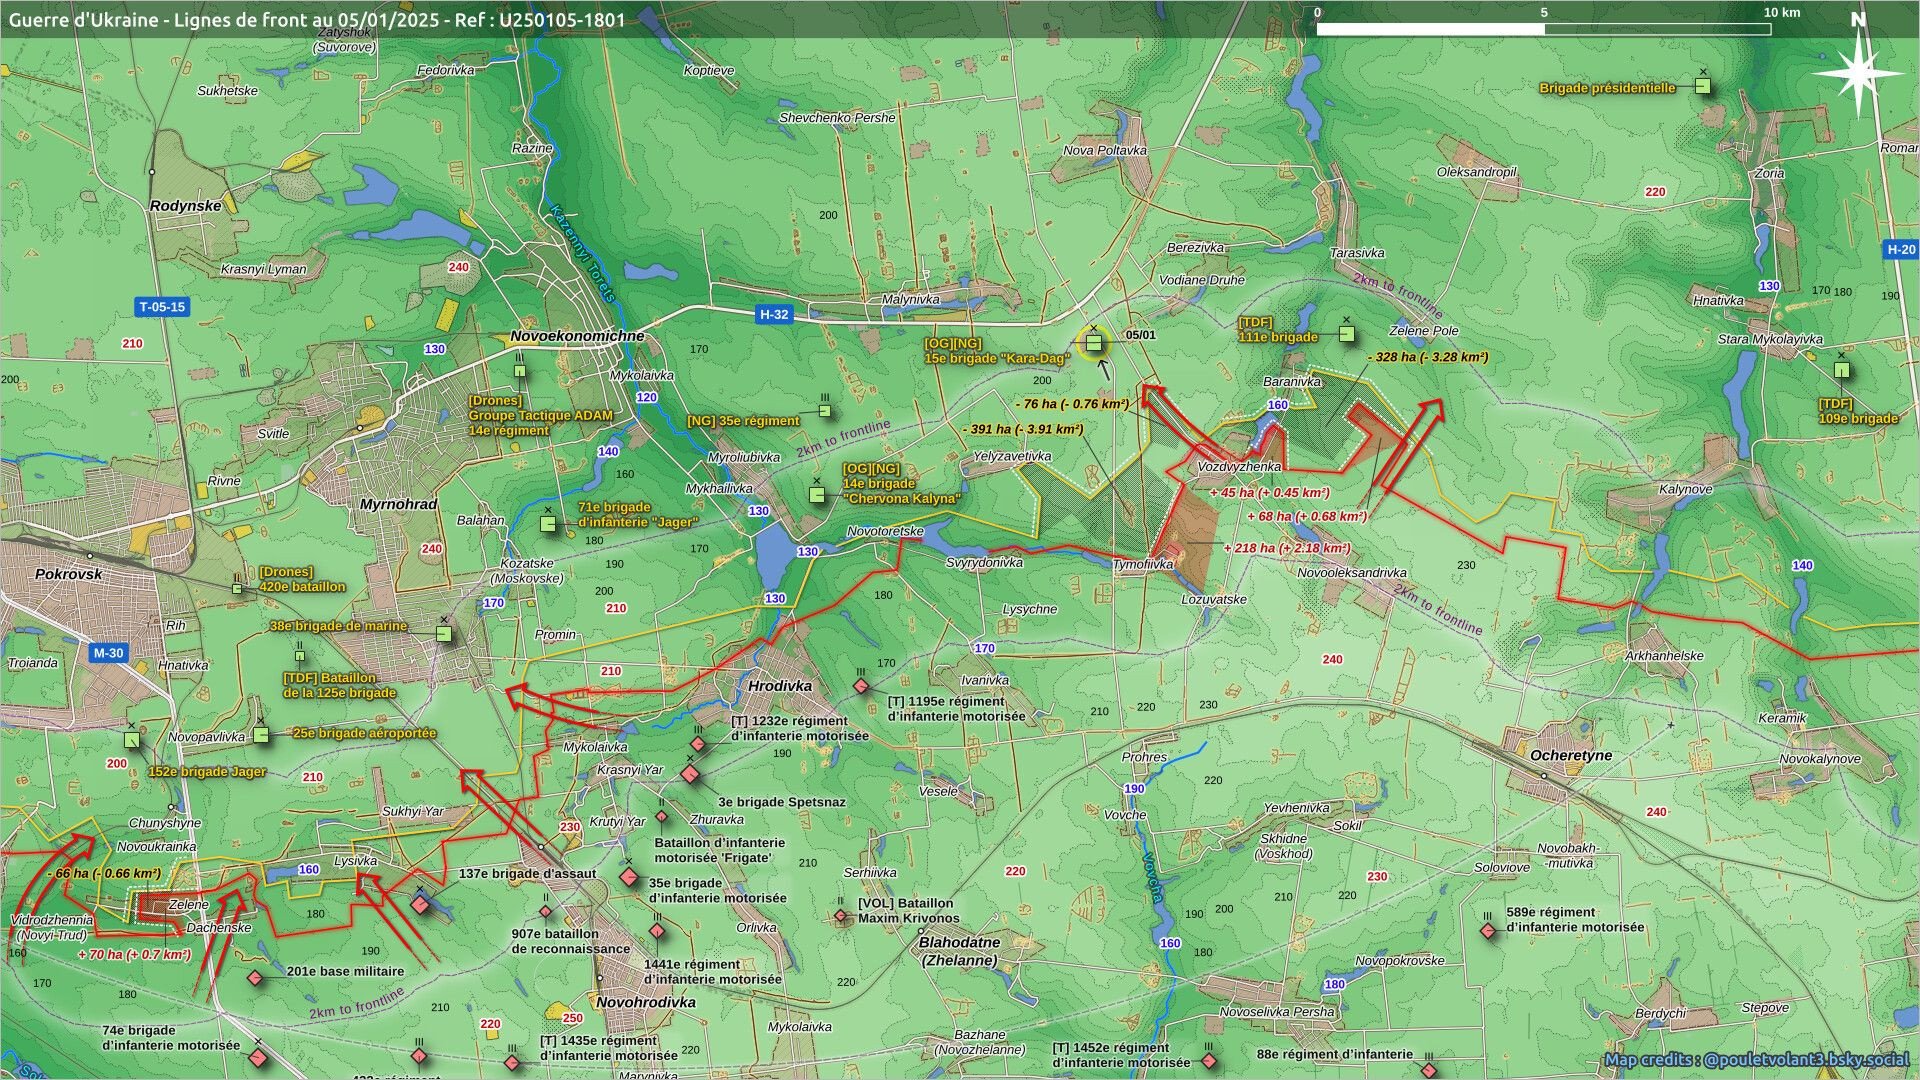Viewport: 1920px width, 1080px height.
Task: Click the '- 328 ha (- 3.28 km²)' label
Action: pyautogui.click(x=1428, y=357)
